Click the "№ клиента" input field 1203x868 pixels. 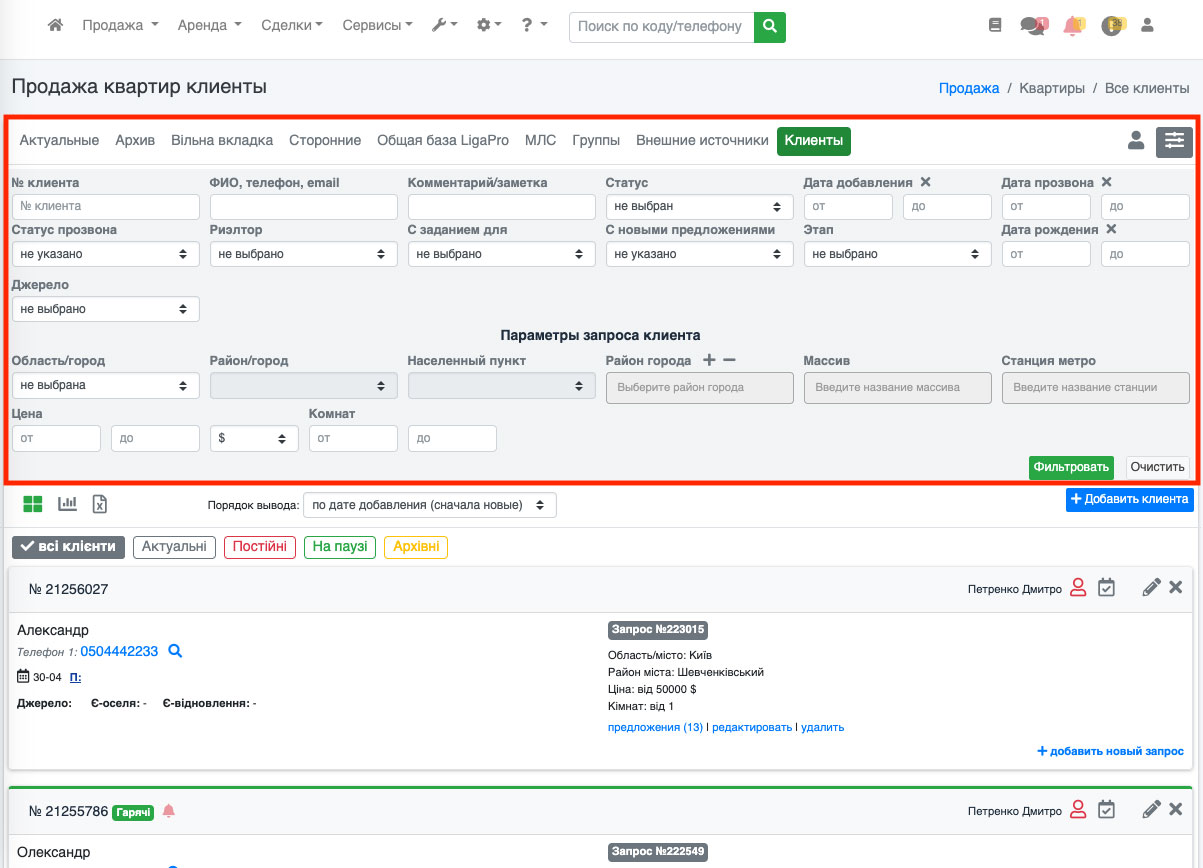pos(105,207)
